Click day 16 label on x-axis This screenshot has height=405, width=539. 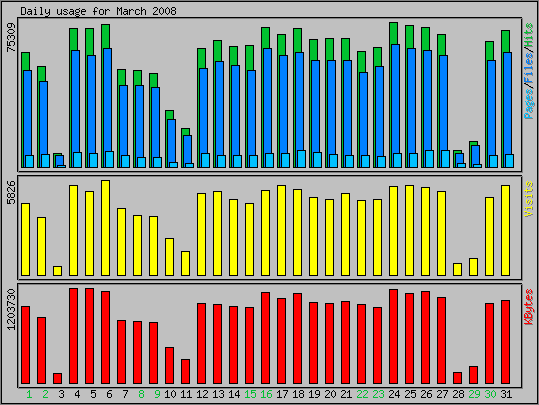[266, 394]
